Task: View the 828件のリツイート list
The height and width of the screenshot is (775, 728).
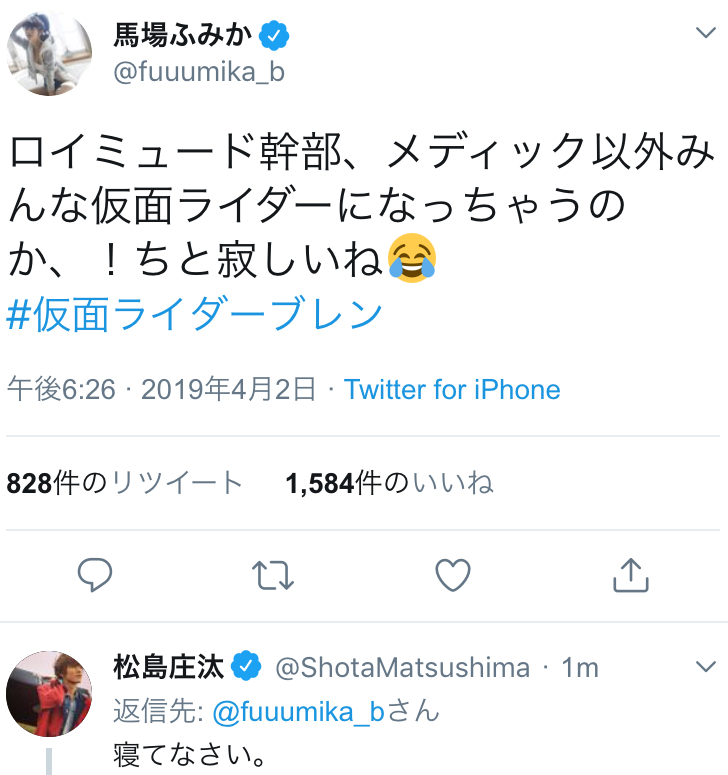Action: 125,483
